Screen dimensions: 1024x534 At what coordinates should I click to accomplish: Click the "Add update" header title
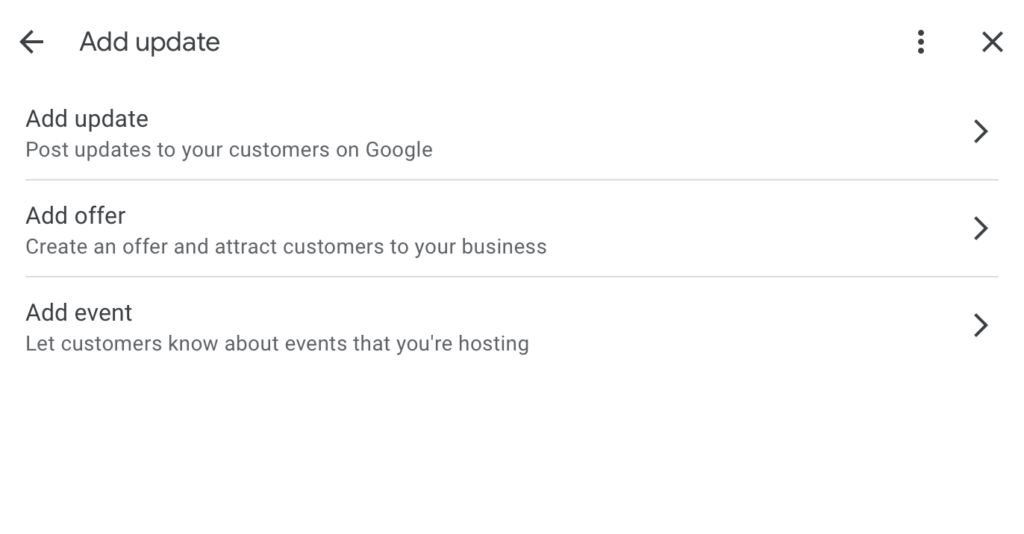(x=149, y=42)
